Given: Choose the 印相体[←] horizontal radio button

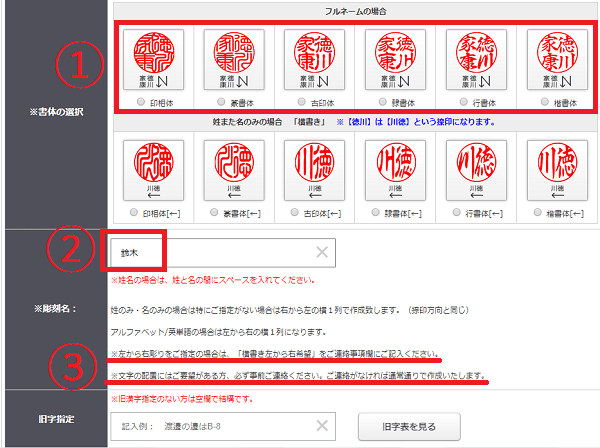Looking at the screenshot, I should (x=134, y=212).
